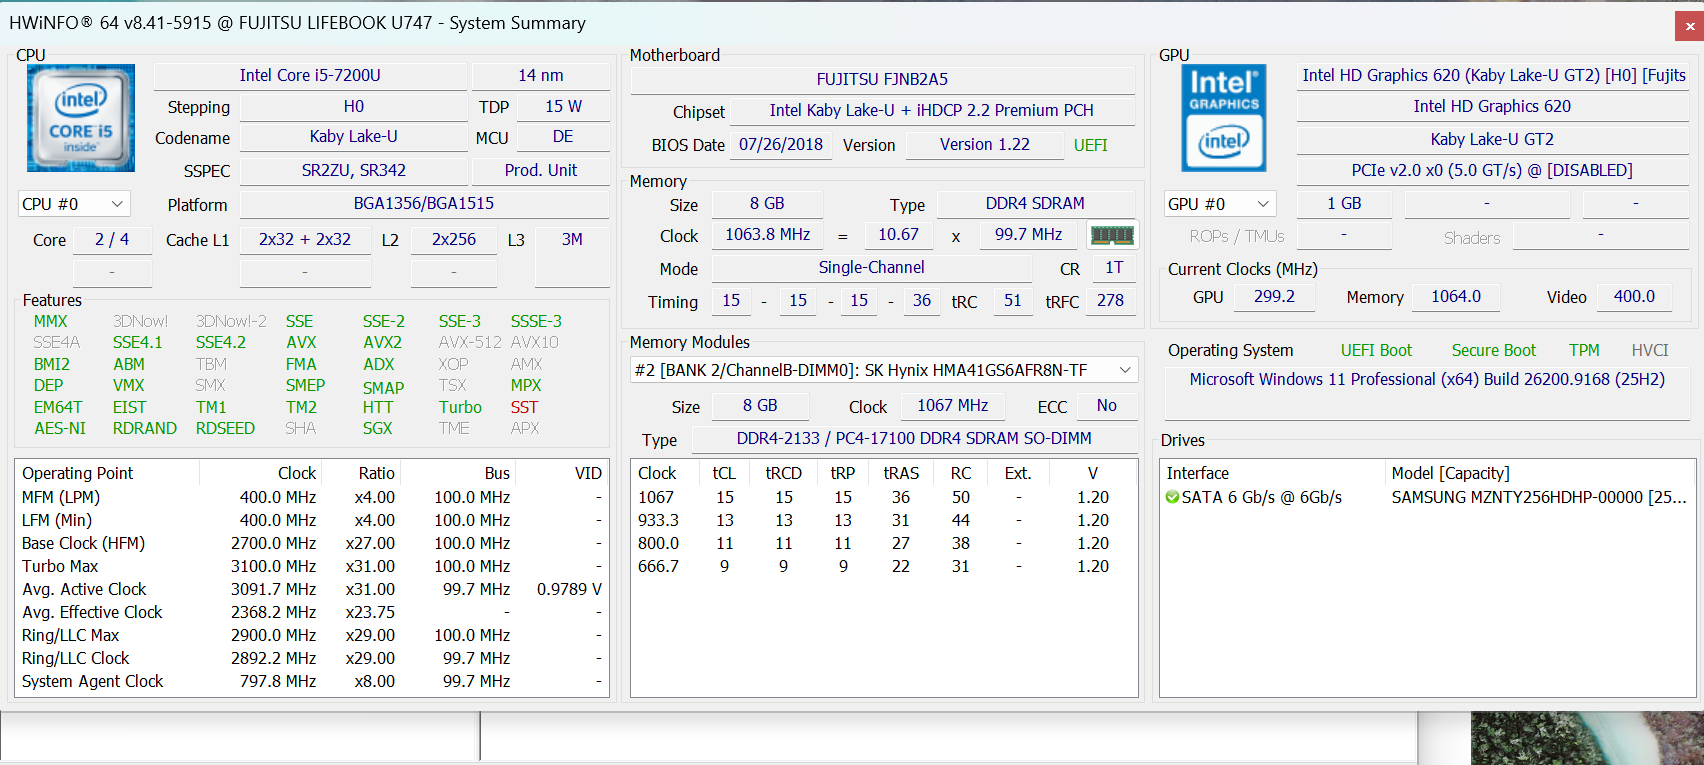Viewport: 1704px width, 765px height.
Task: Click the UEFI label beside BIOS version
Action: coord(1090,145)
